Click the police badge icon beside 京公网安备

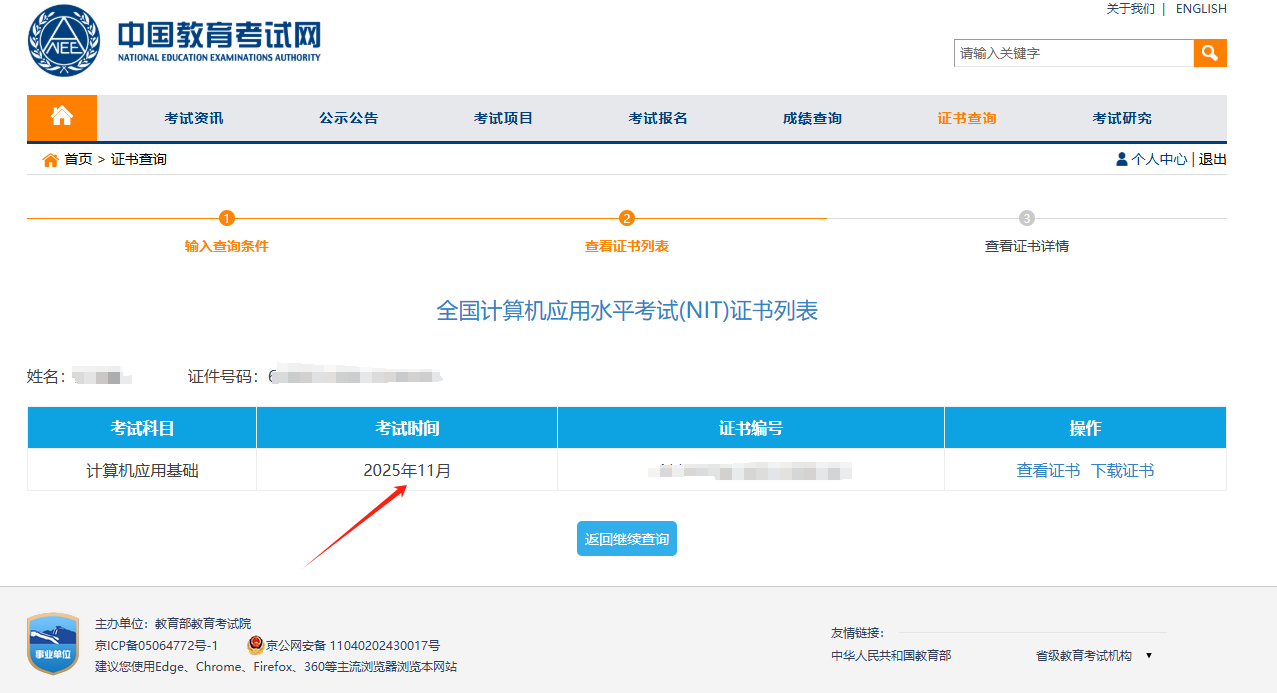coord(255,645)
